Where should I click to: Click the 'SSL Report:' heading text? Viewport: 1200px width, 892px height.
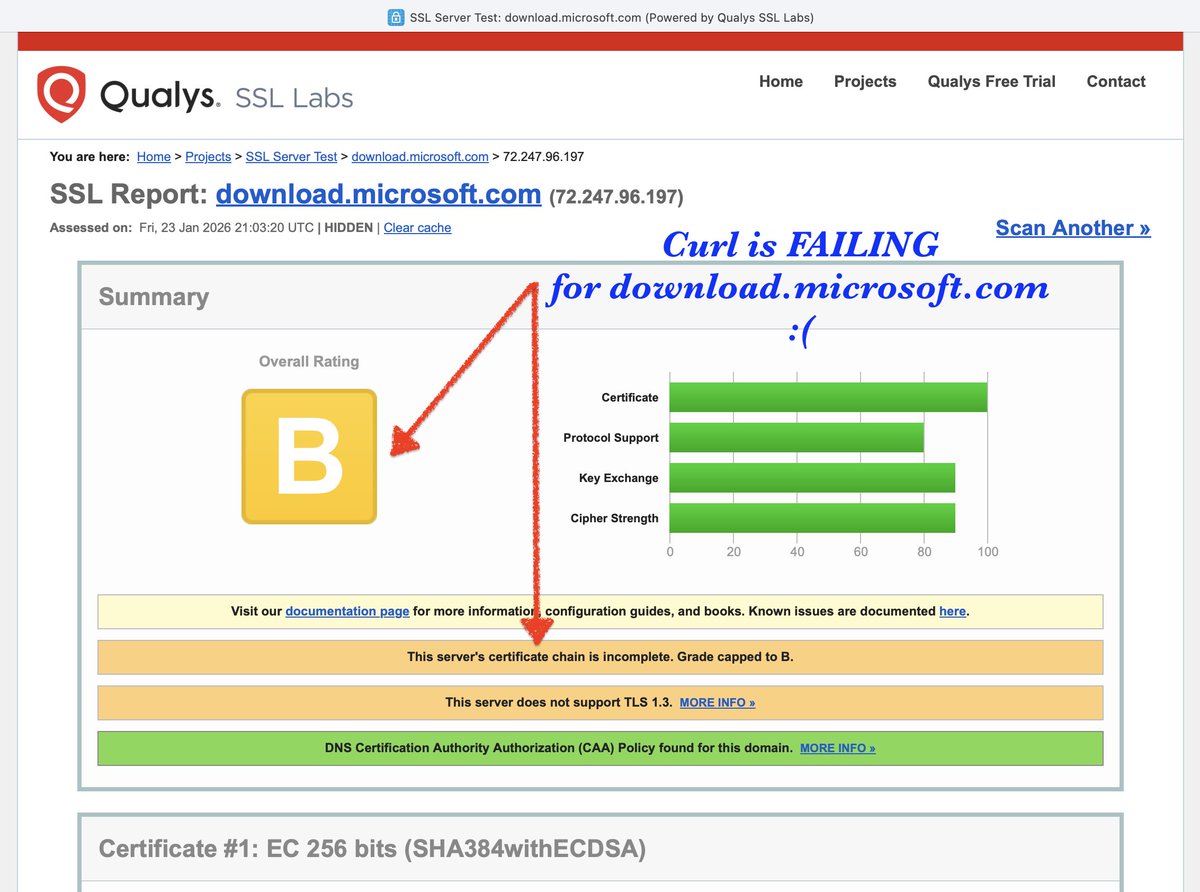point(129,194)
